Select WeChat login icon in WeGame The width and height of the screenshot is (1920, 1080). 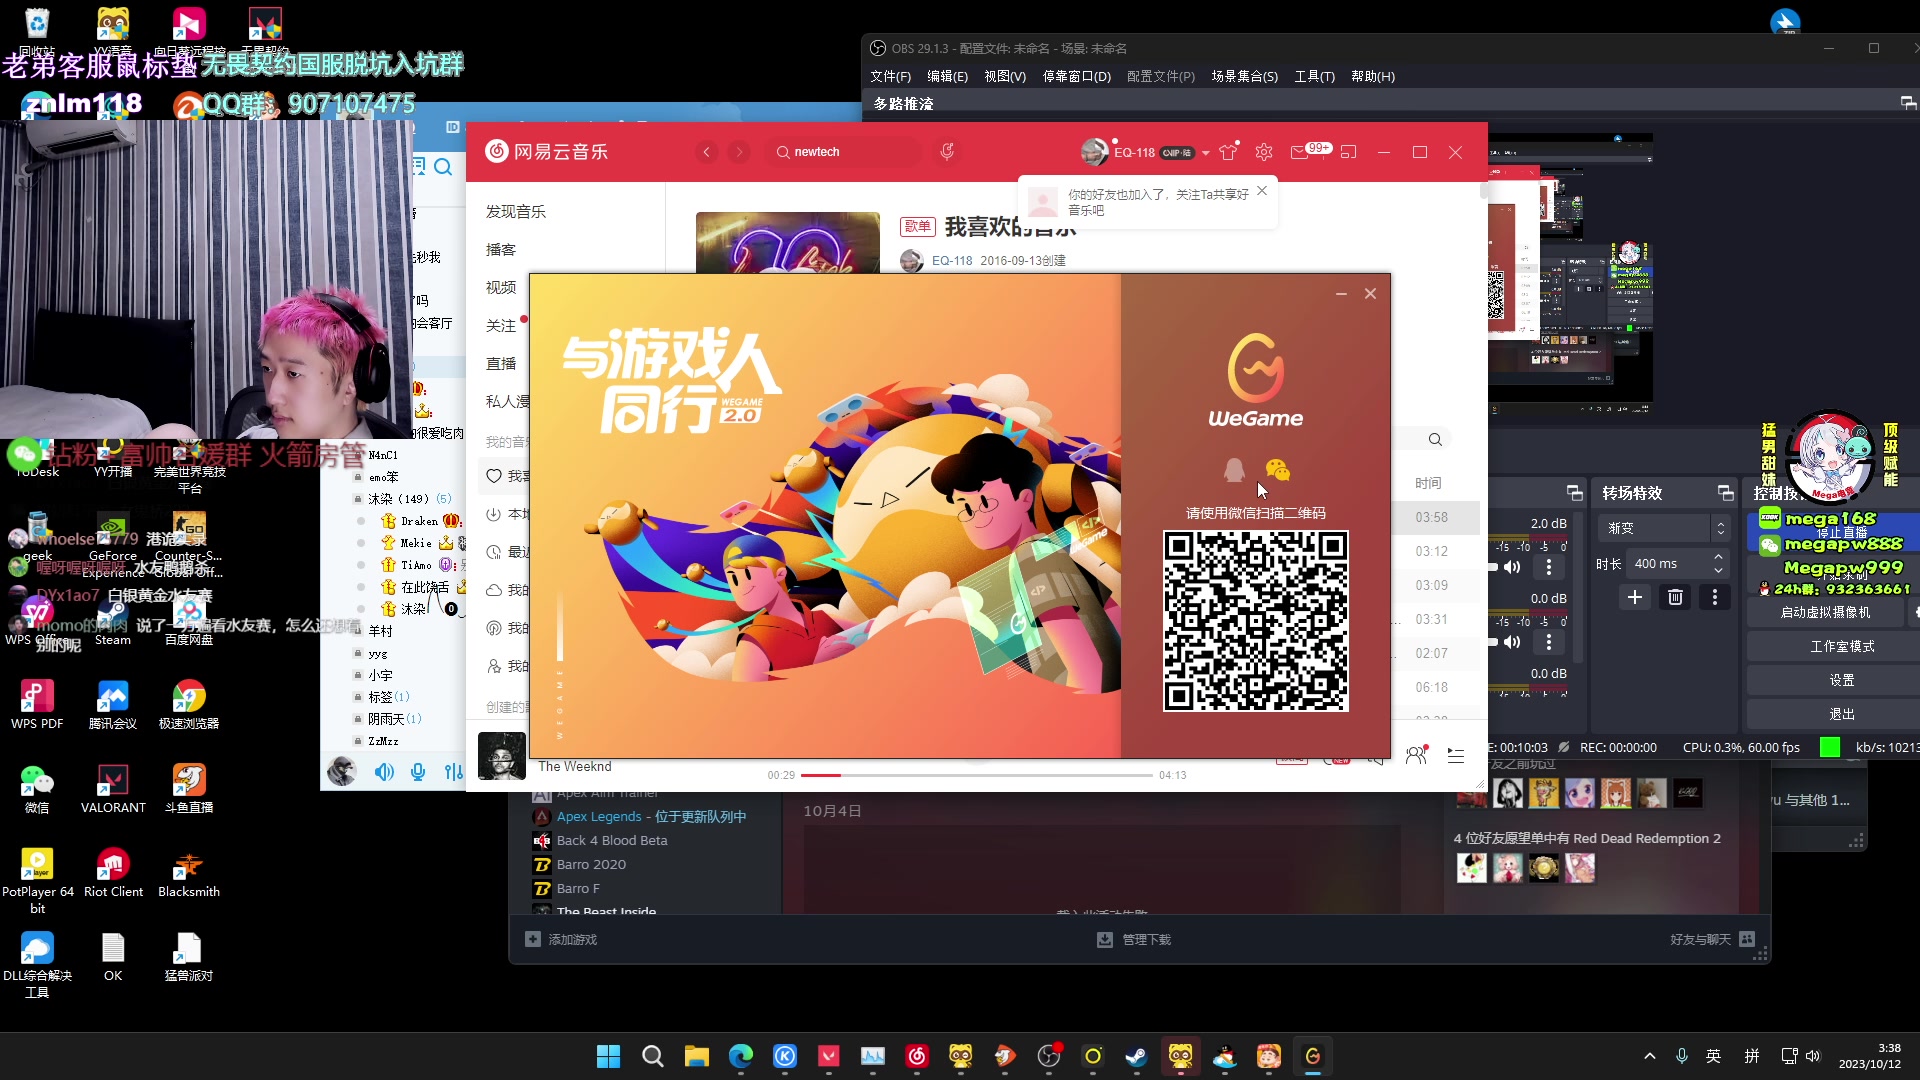point(1277,470)
